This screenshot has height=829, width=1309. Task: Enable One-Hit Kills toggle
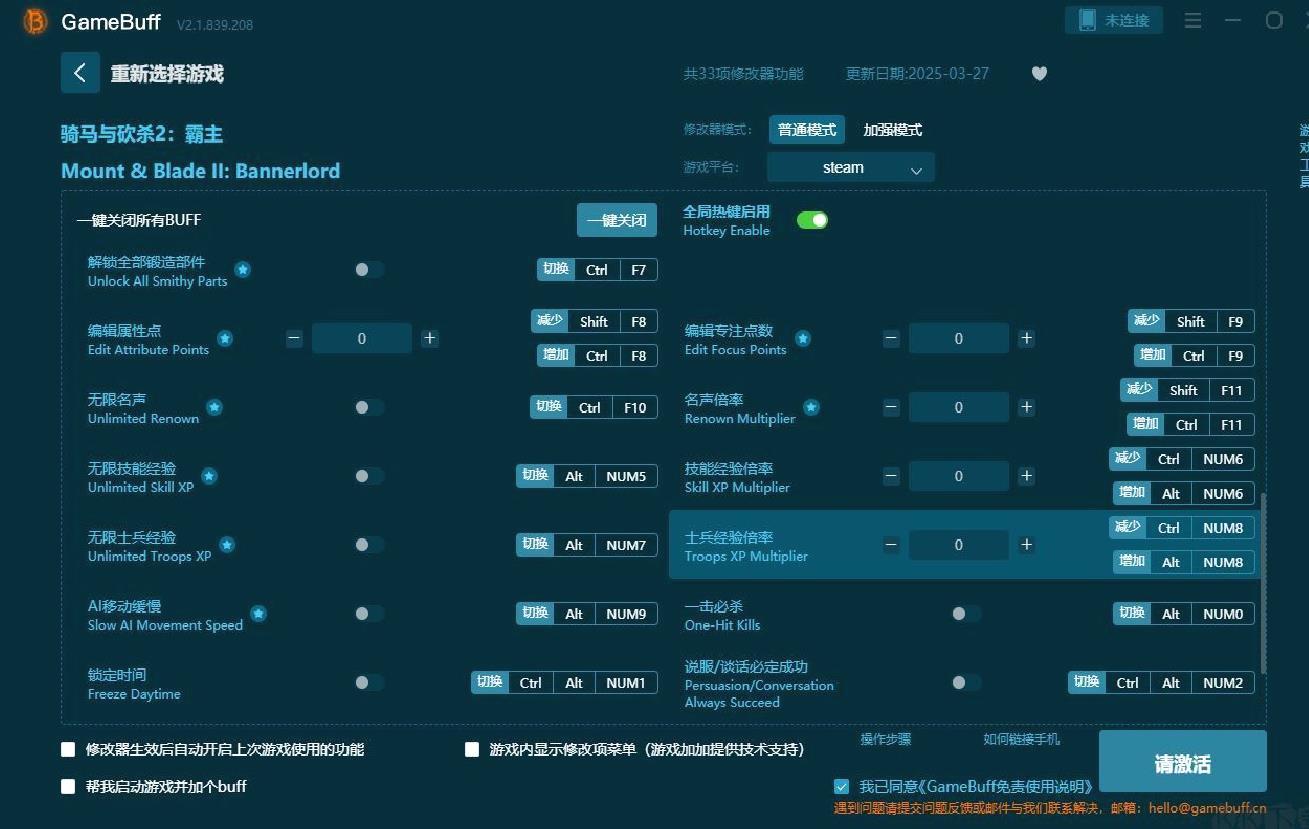point(966,614)
